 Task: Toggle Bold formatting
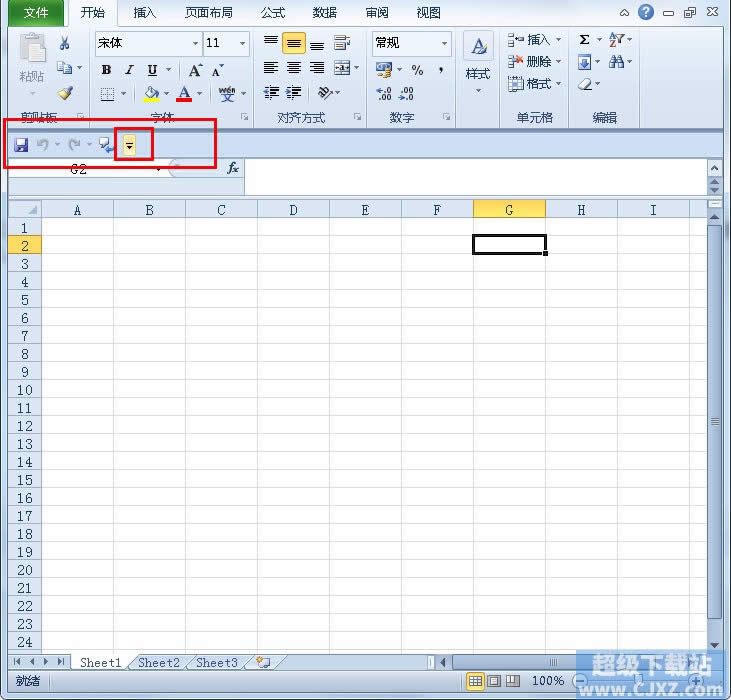[x=106, y=70]
